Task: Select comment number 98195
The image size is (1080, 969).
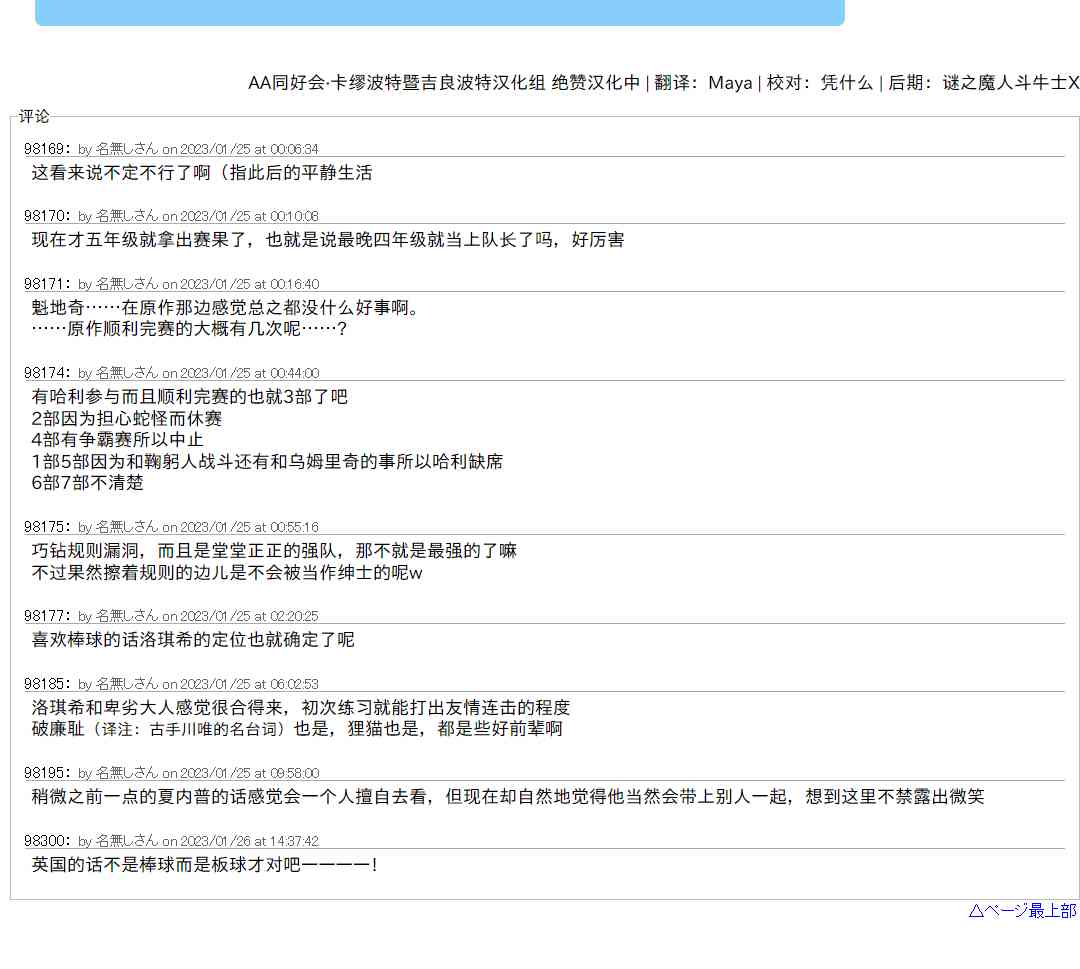Action: point(46,773)
